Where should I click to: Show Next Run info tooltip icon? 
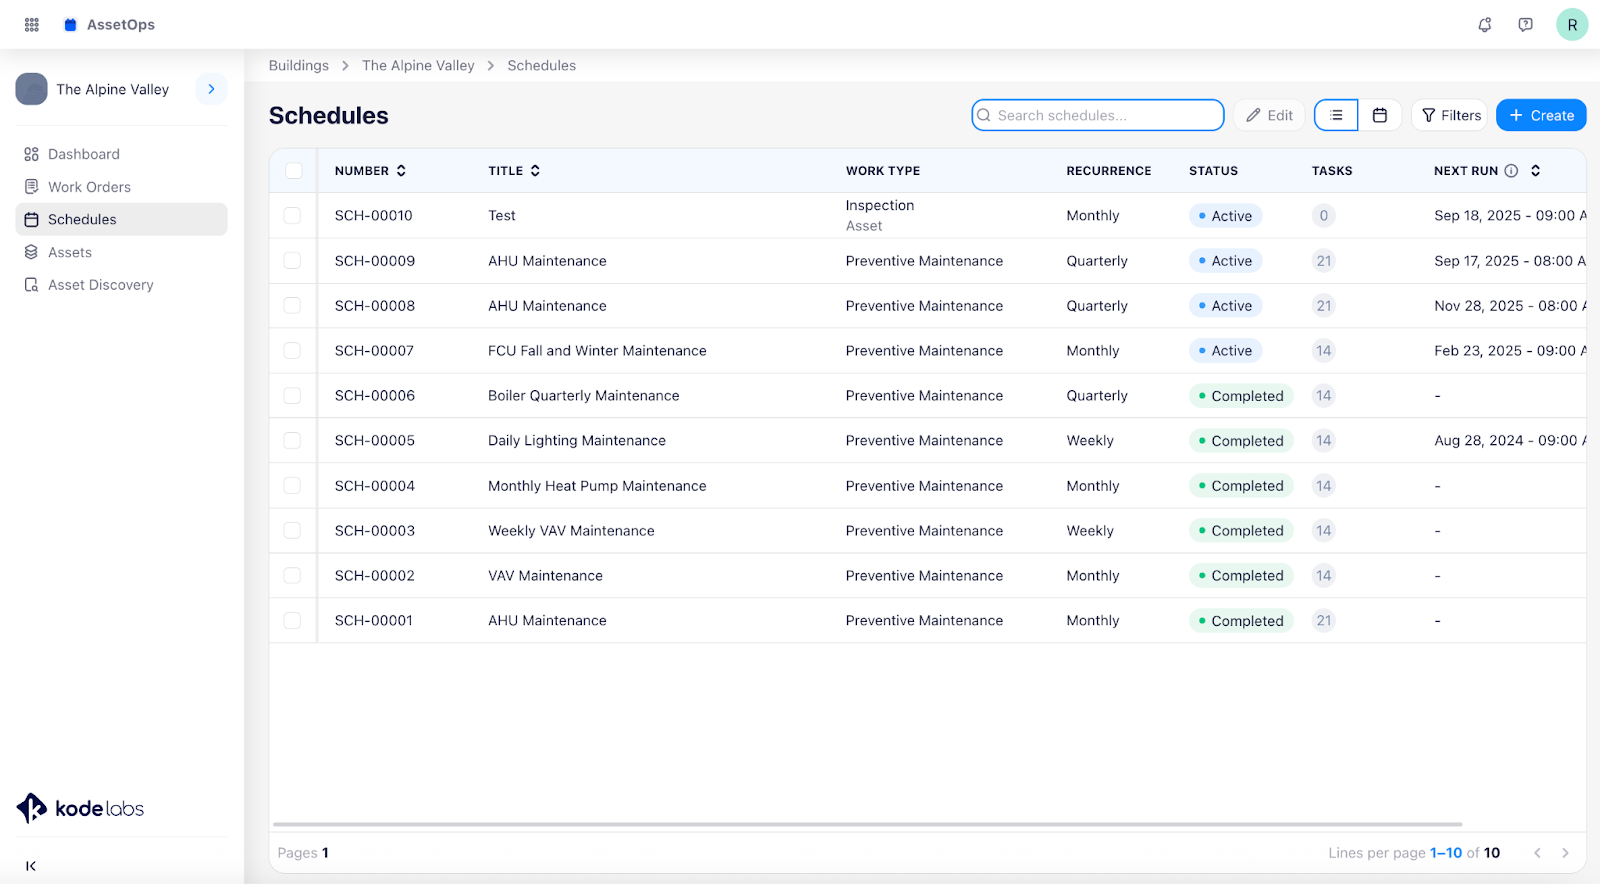(x=1511, y=171)
